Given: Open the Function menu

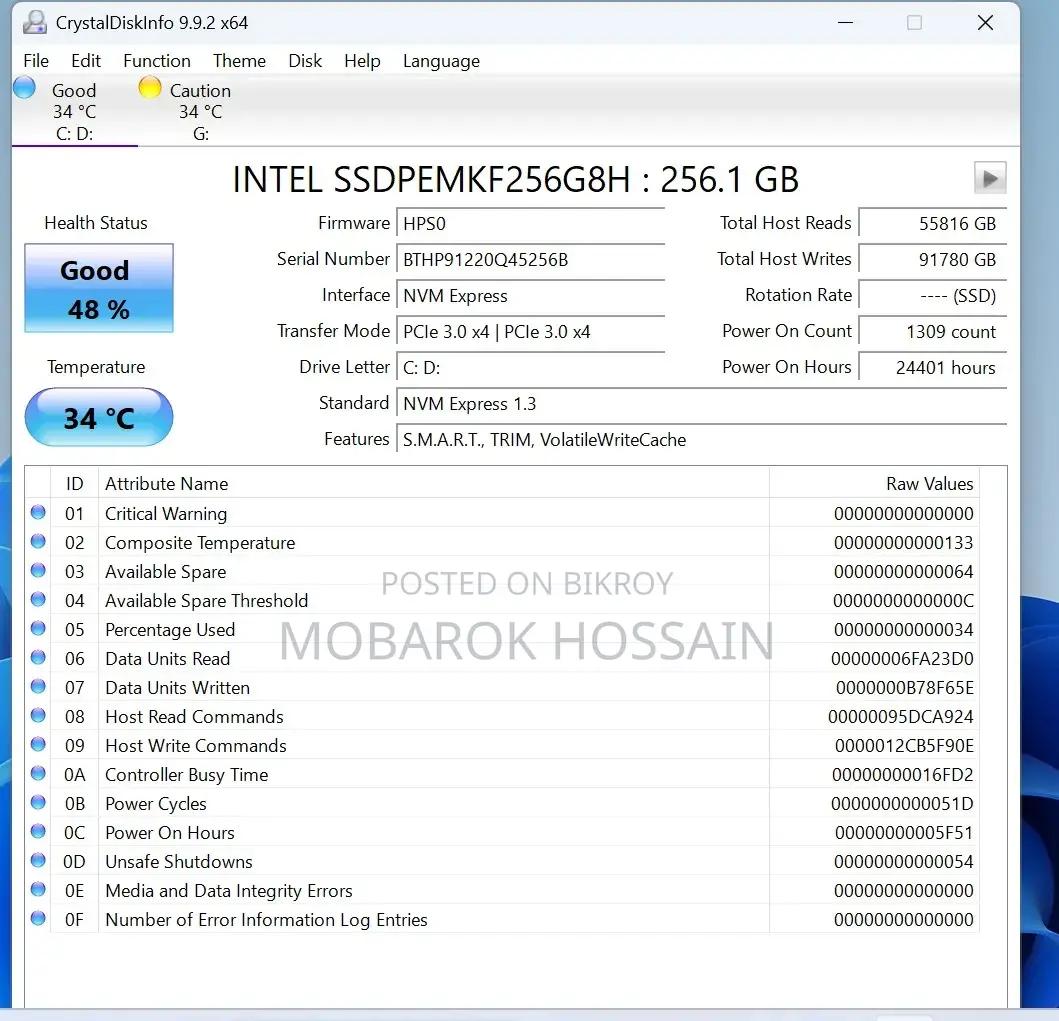Looking at the screenshot, I should 157,61.
